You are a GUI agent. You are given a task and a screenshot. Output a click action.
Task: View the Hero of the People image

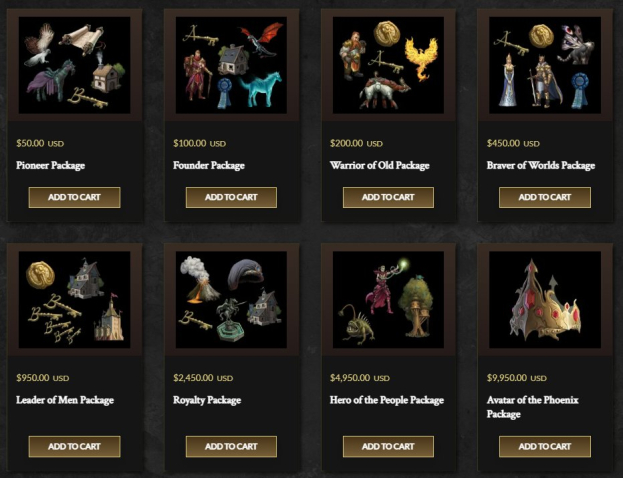tap(388, 300)
